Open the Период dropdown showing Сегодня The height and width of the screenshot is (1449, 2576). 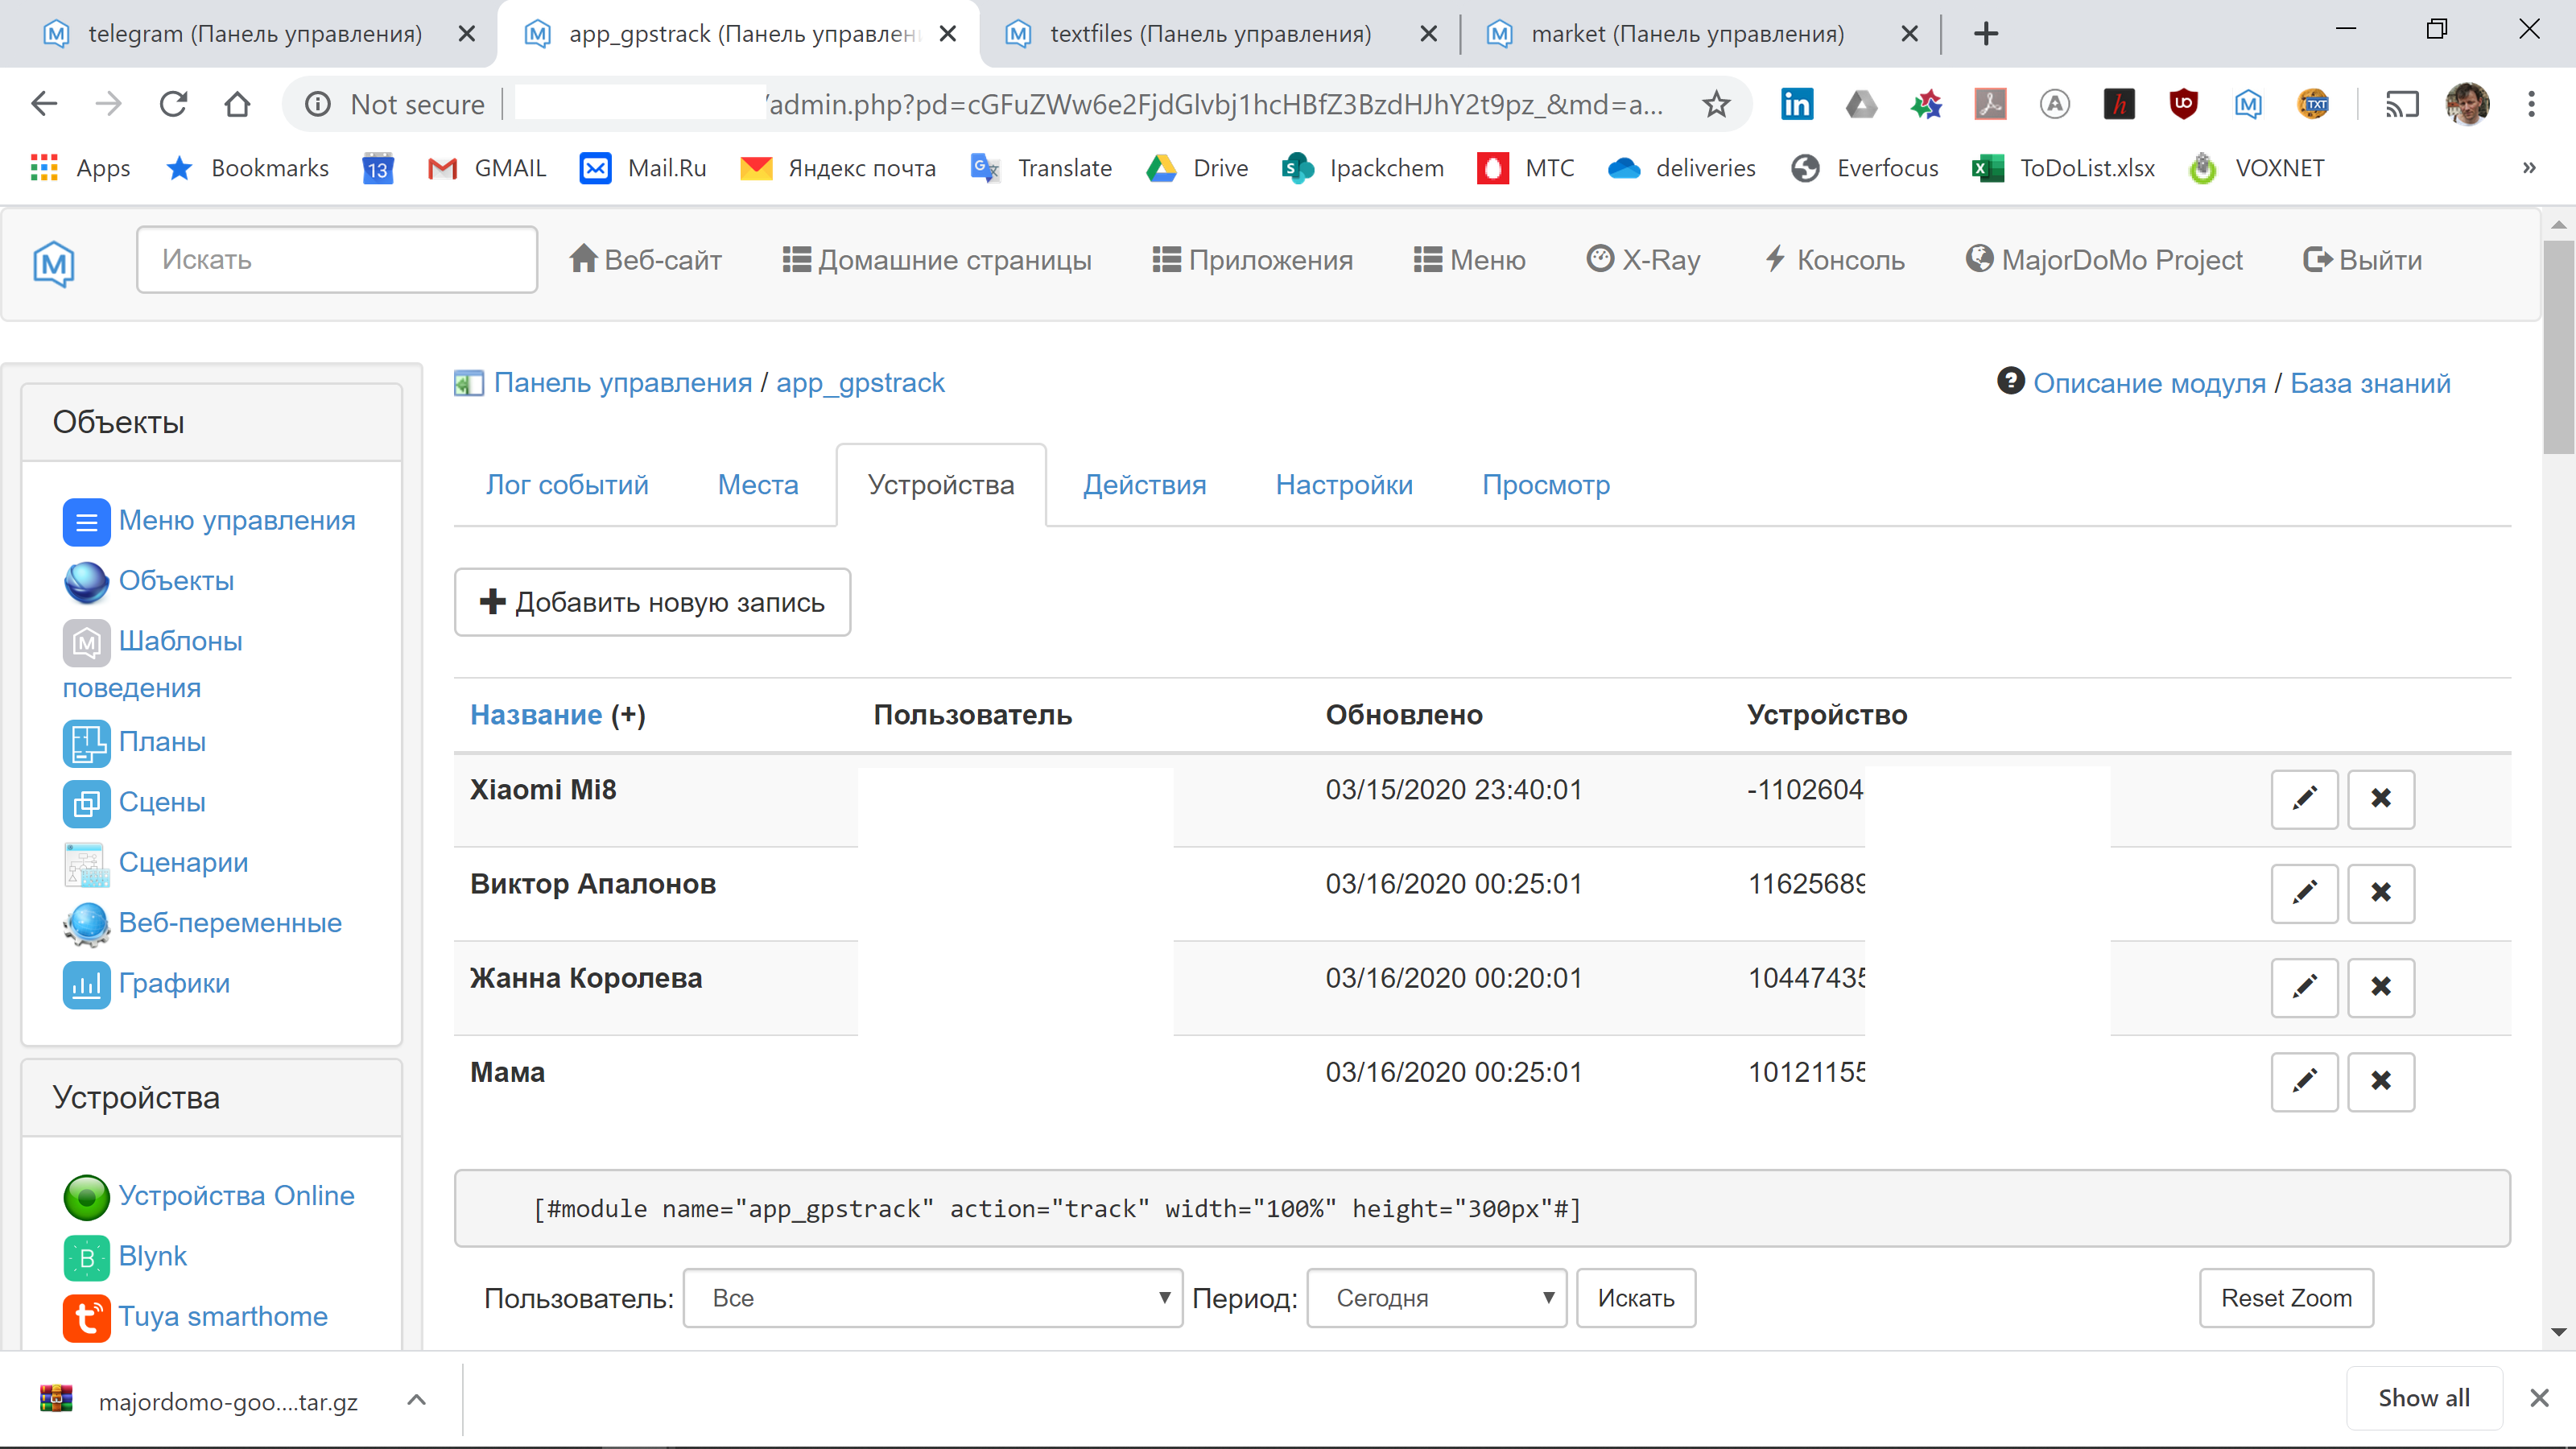click(x=1436, y=1298)
